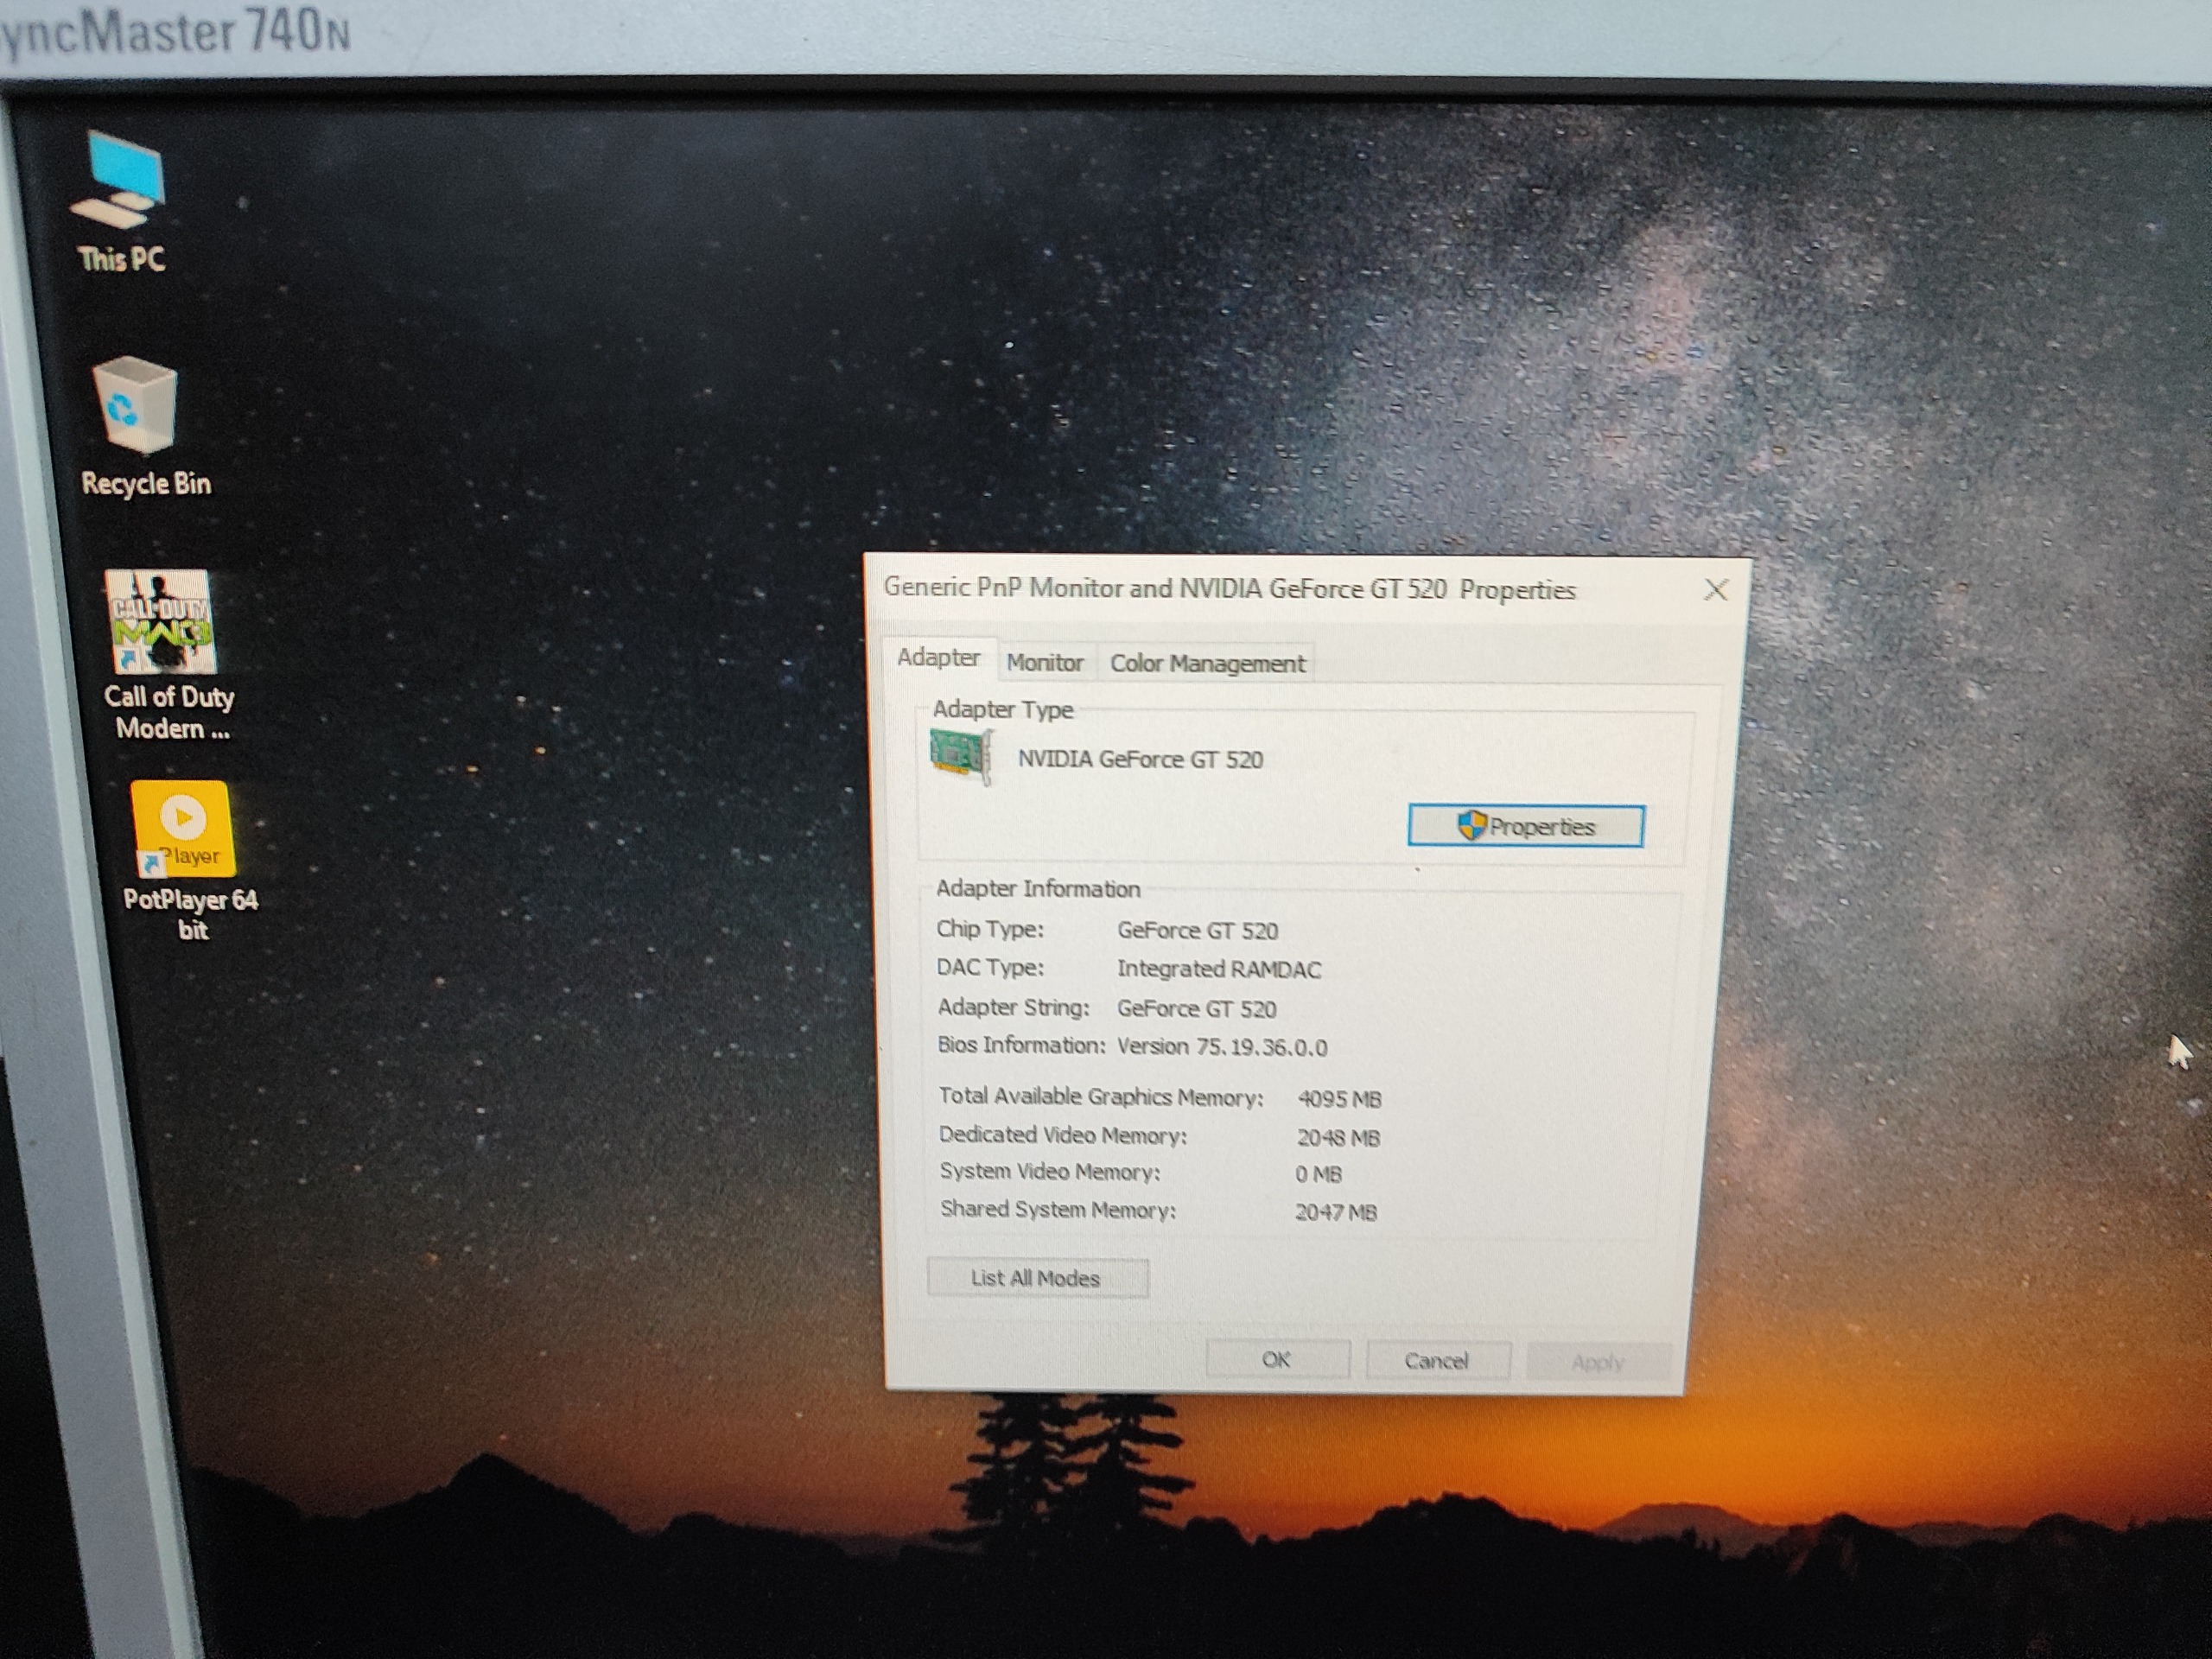Click the Adapter Type group heading
This screenshot has width=2212, height=1659.
[1003, 709]
